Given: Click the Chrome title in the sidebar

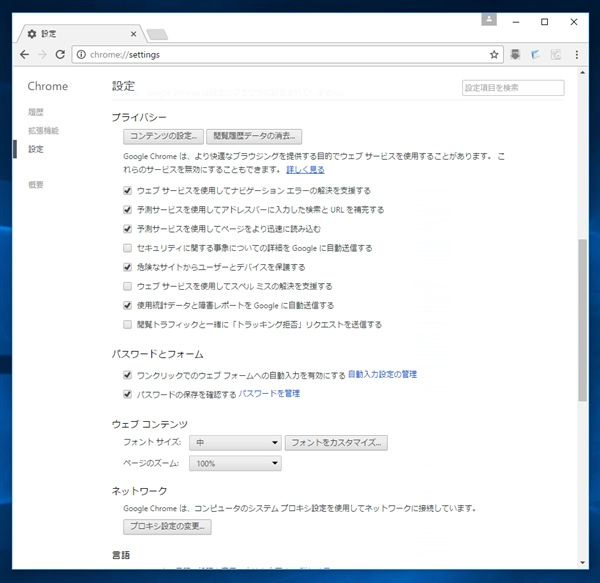Looking at the screenshot, I should tap(47, 86).
